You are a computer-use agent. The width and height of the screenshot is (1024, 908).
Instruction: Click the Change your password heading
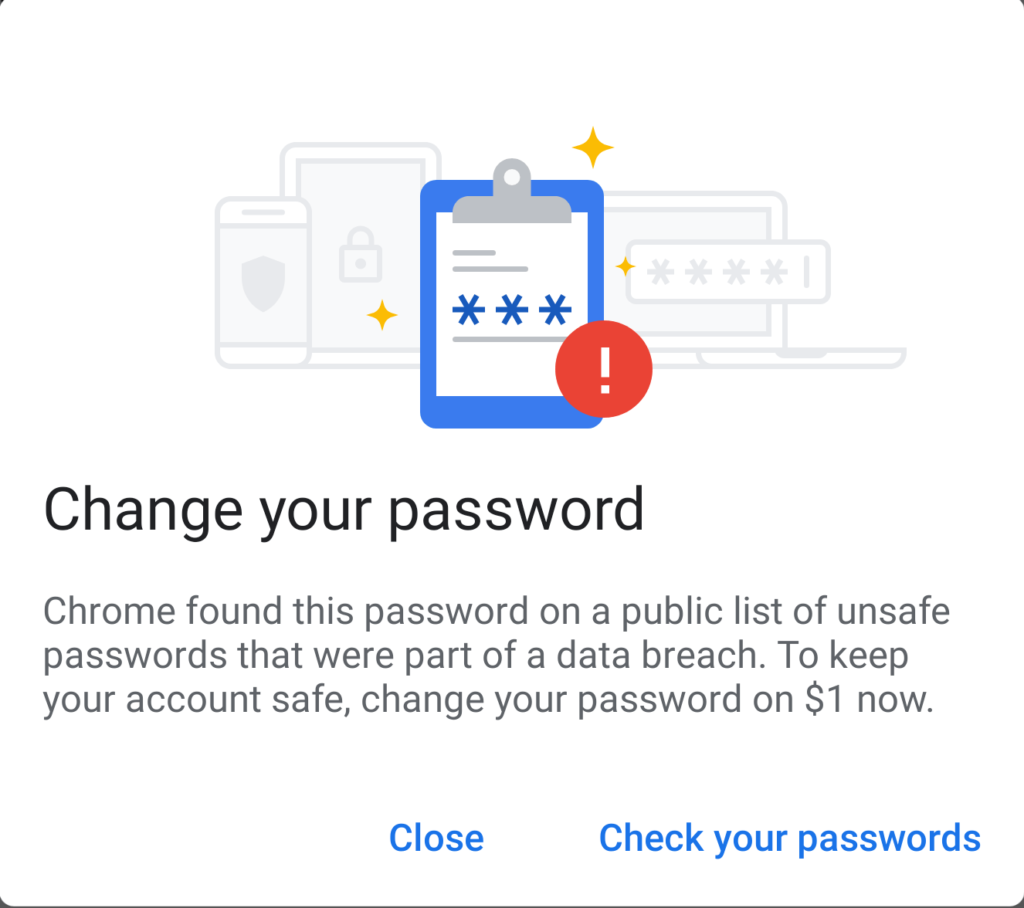tap(344, 511)
